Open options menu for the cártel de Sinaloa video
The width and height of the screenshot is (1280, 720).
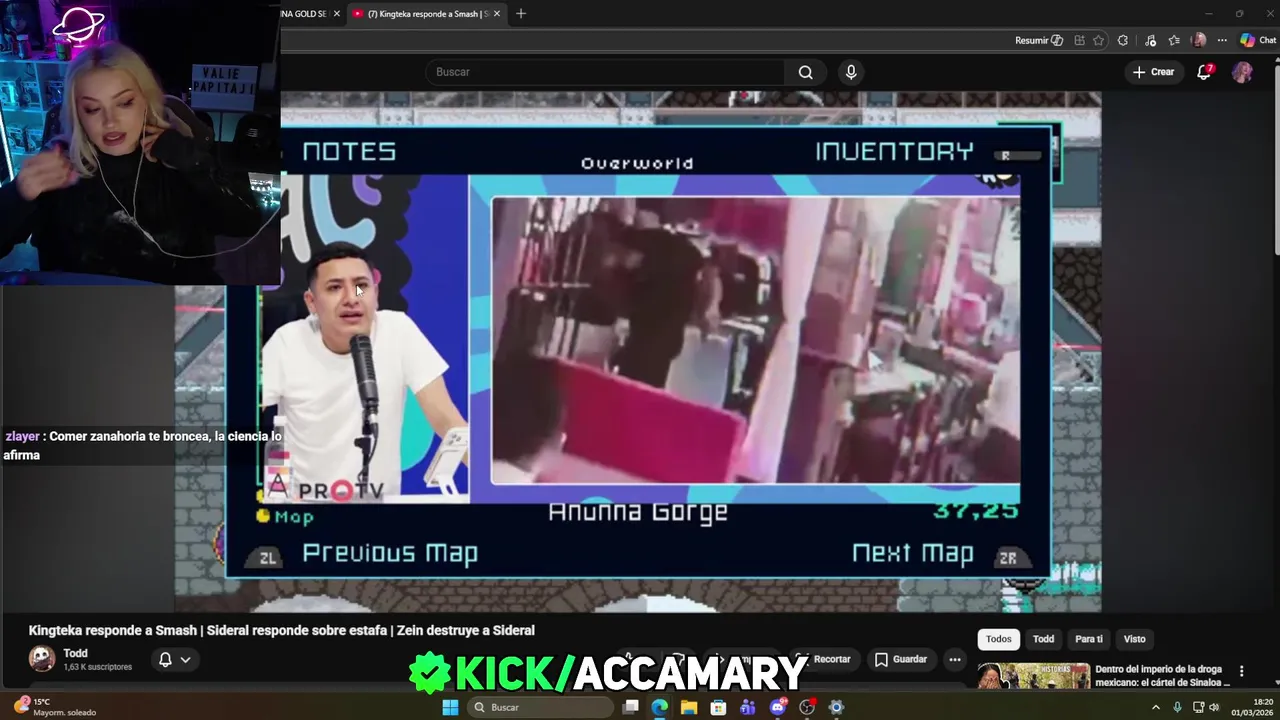coord(1241,671)
